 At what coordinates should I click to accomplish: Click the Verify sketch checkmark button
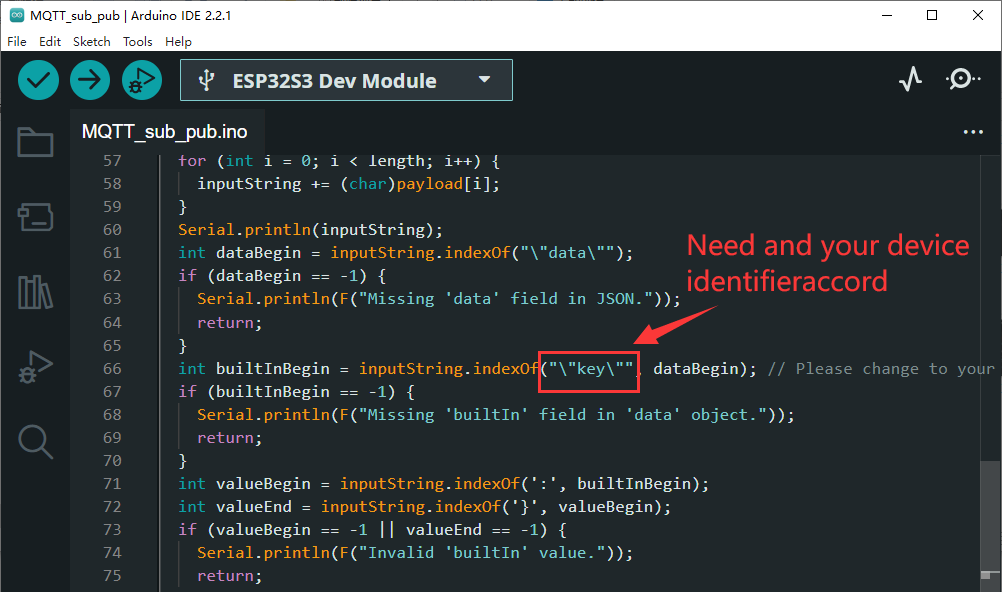[x=38, y=80]
